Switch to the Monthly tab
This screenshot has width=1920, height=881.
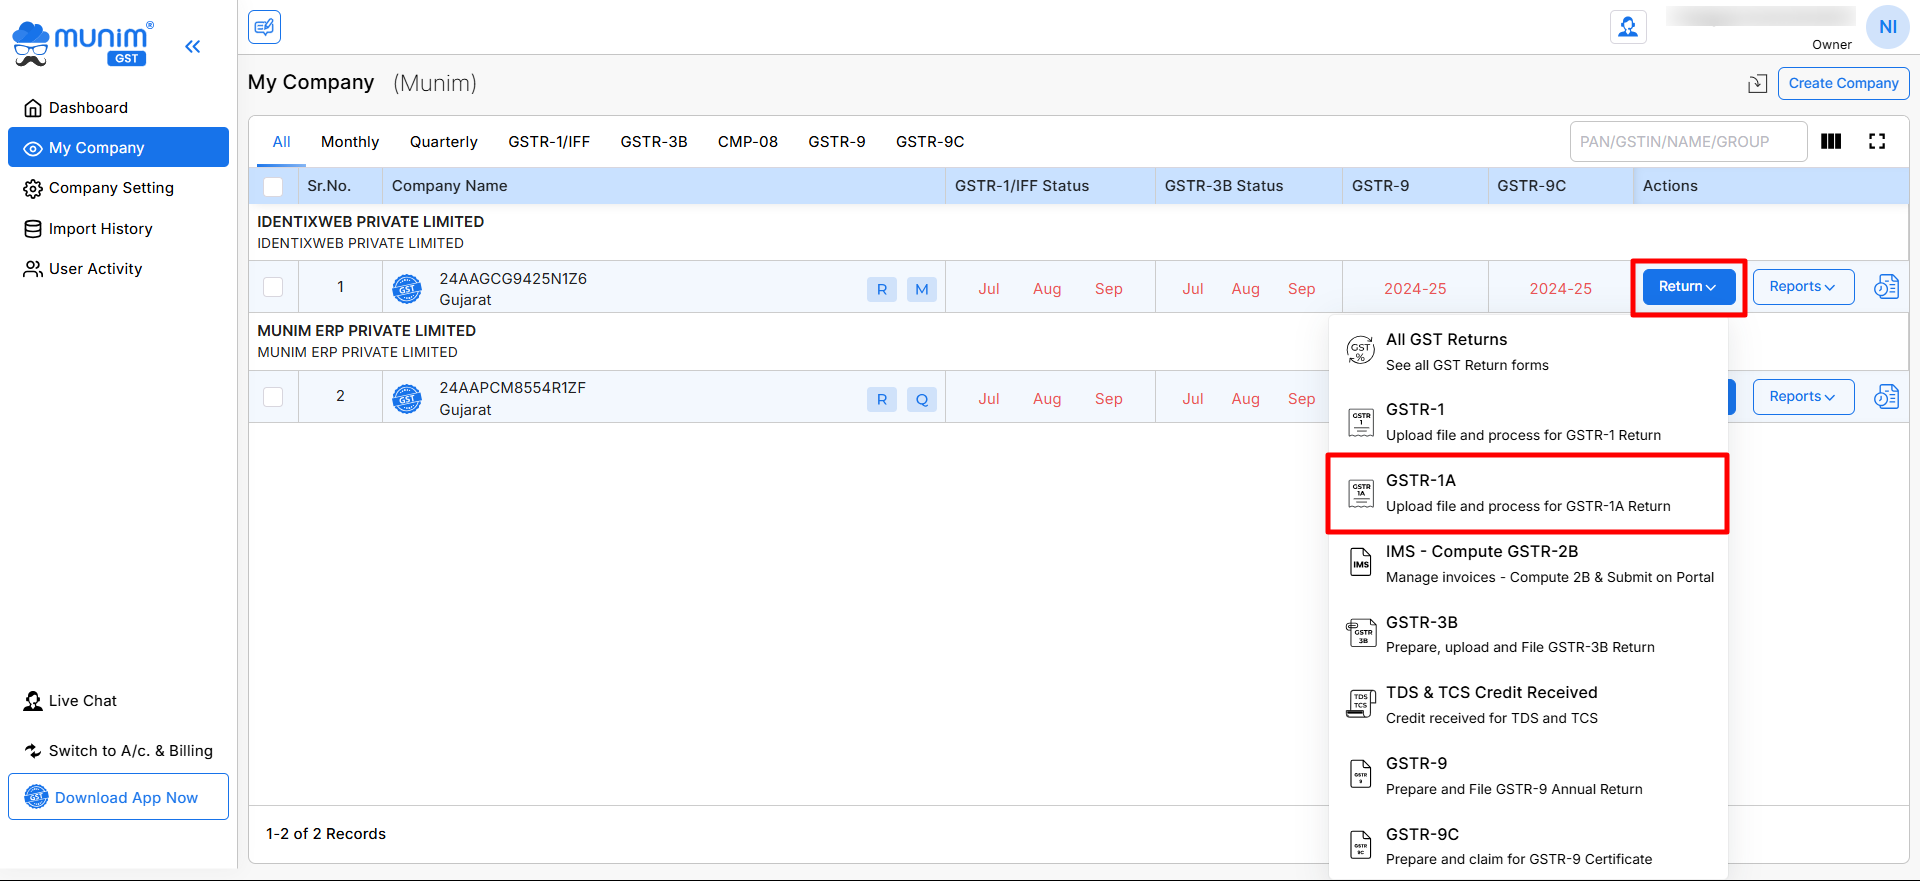pyautogui.click(x=350, y=142)
